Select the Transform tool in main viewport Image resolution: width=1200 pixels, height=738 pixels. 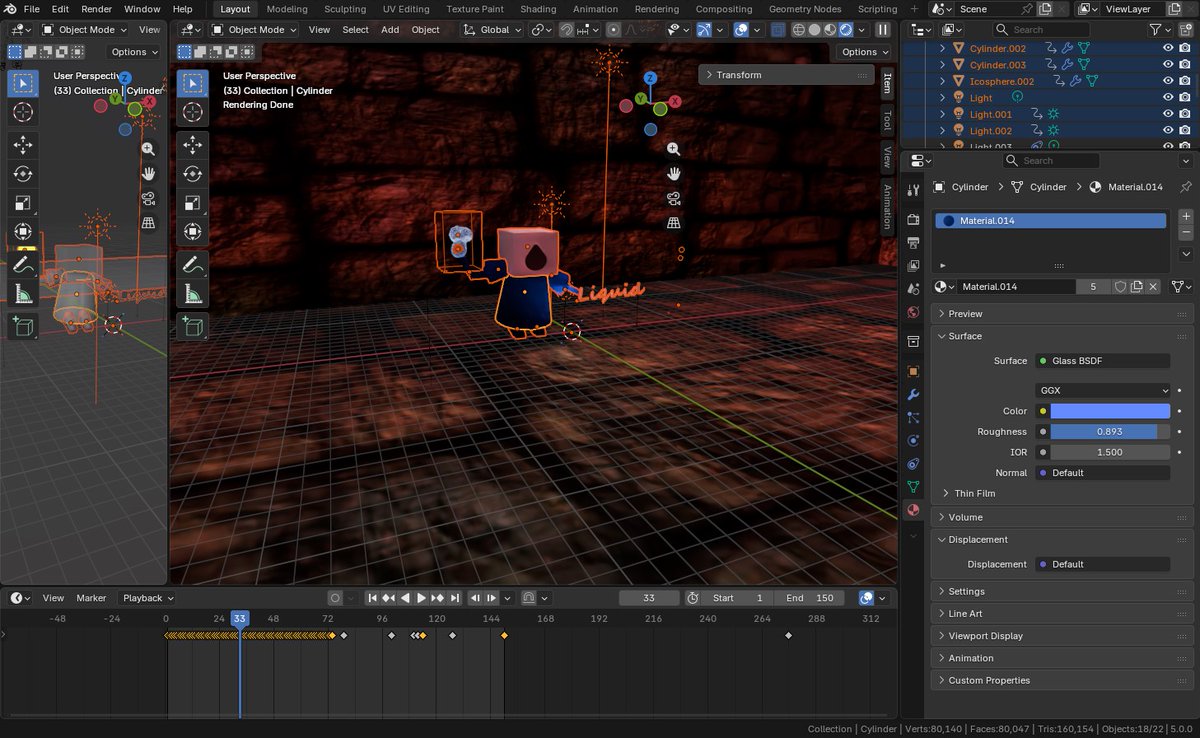click(193, 232)
